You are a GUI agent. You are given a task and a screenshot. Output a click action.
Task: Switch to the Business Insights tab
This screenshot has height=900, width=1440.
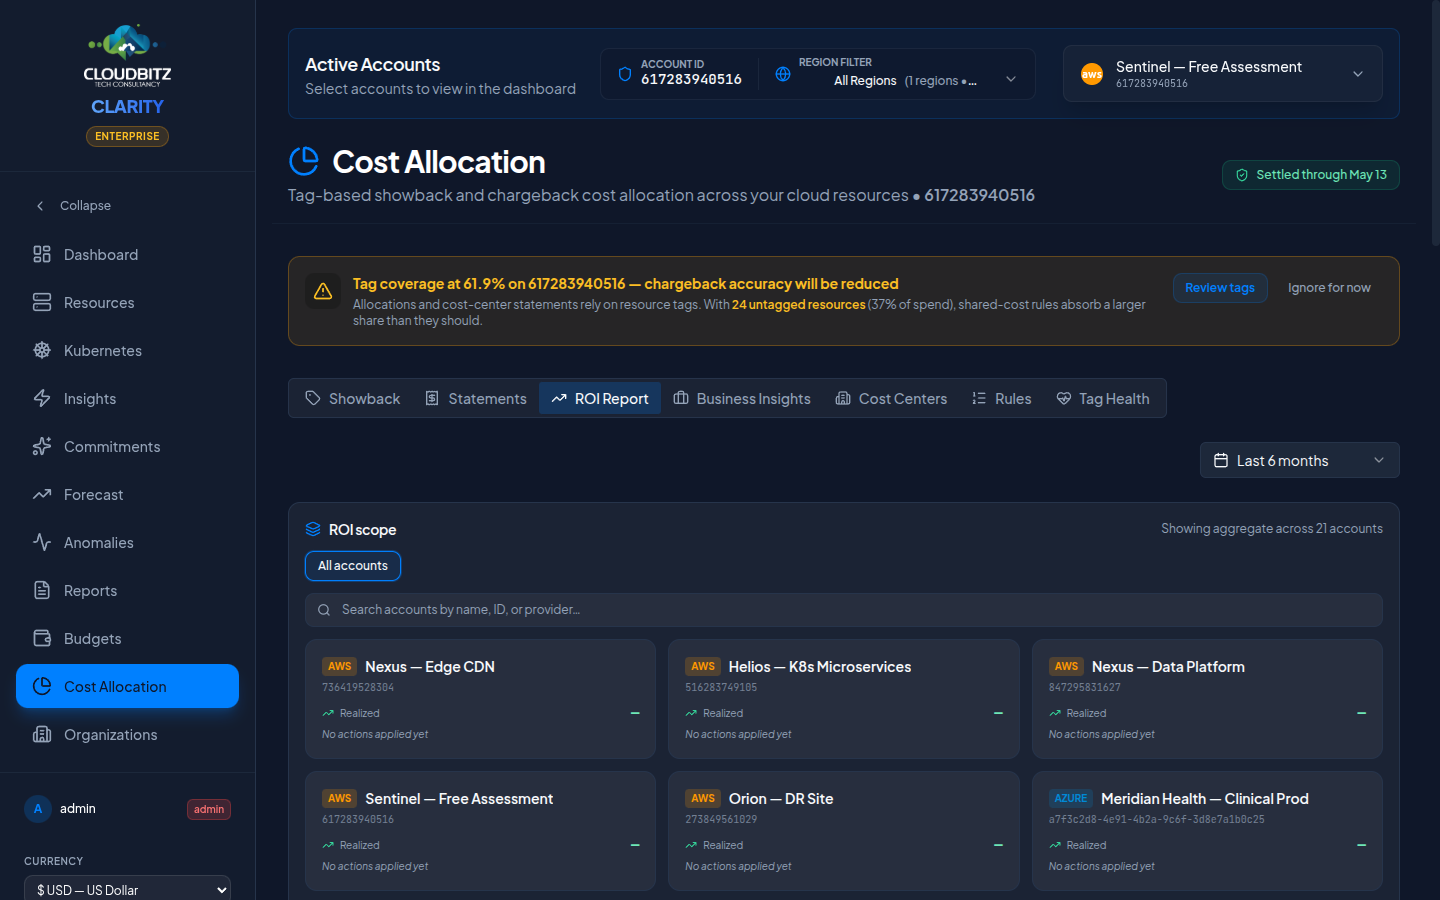pos(742,398)
